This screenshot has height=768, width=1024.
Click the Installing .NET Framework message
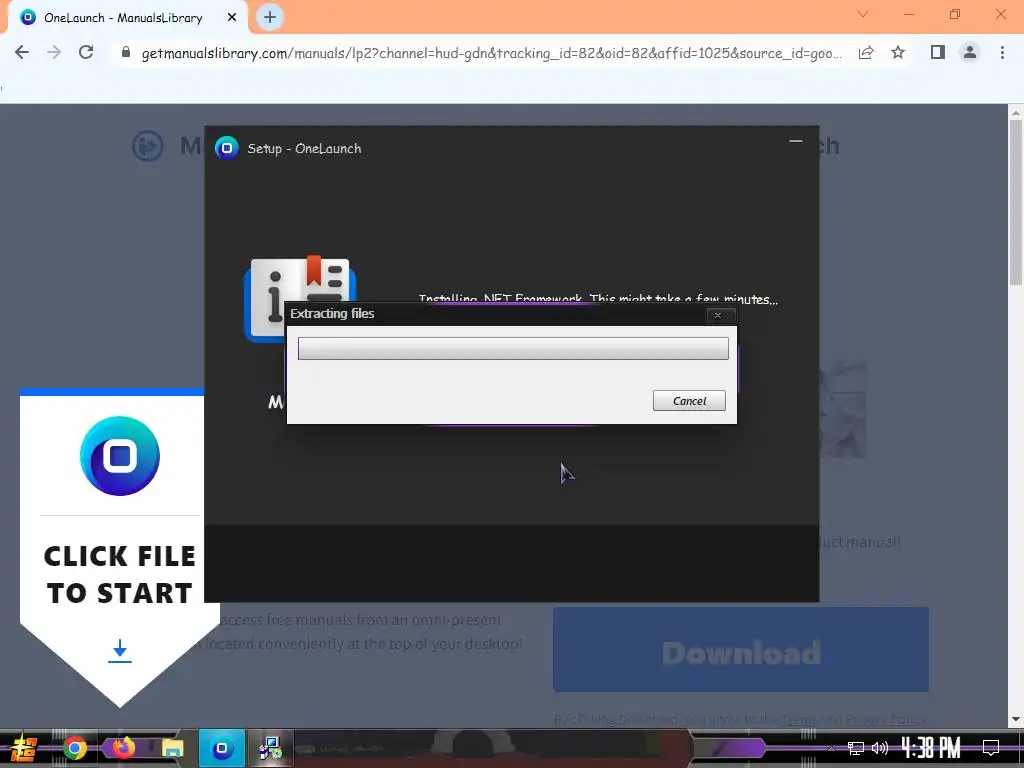(x=598, y=299)
